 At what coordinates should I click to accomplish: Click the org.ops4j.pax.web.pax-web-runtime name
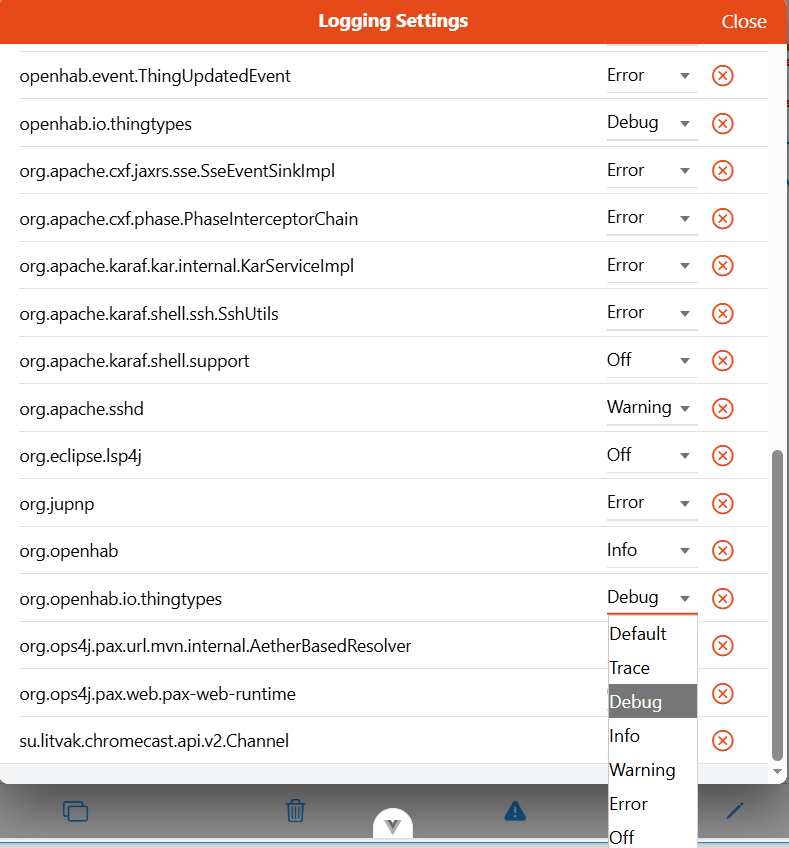click(157, 694)
